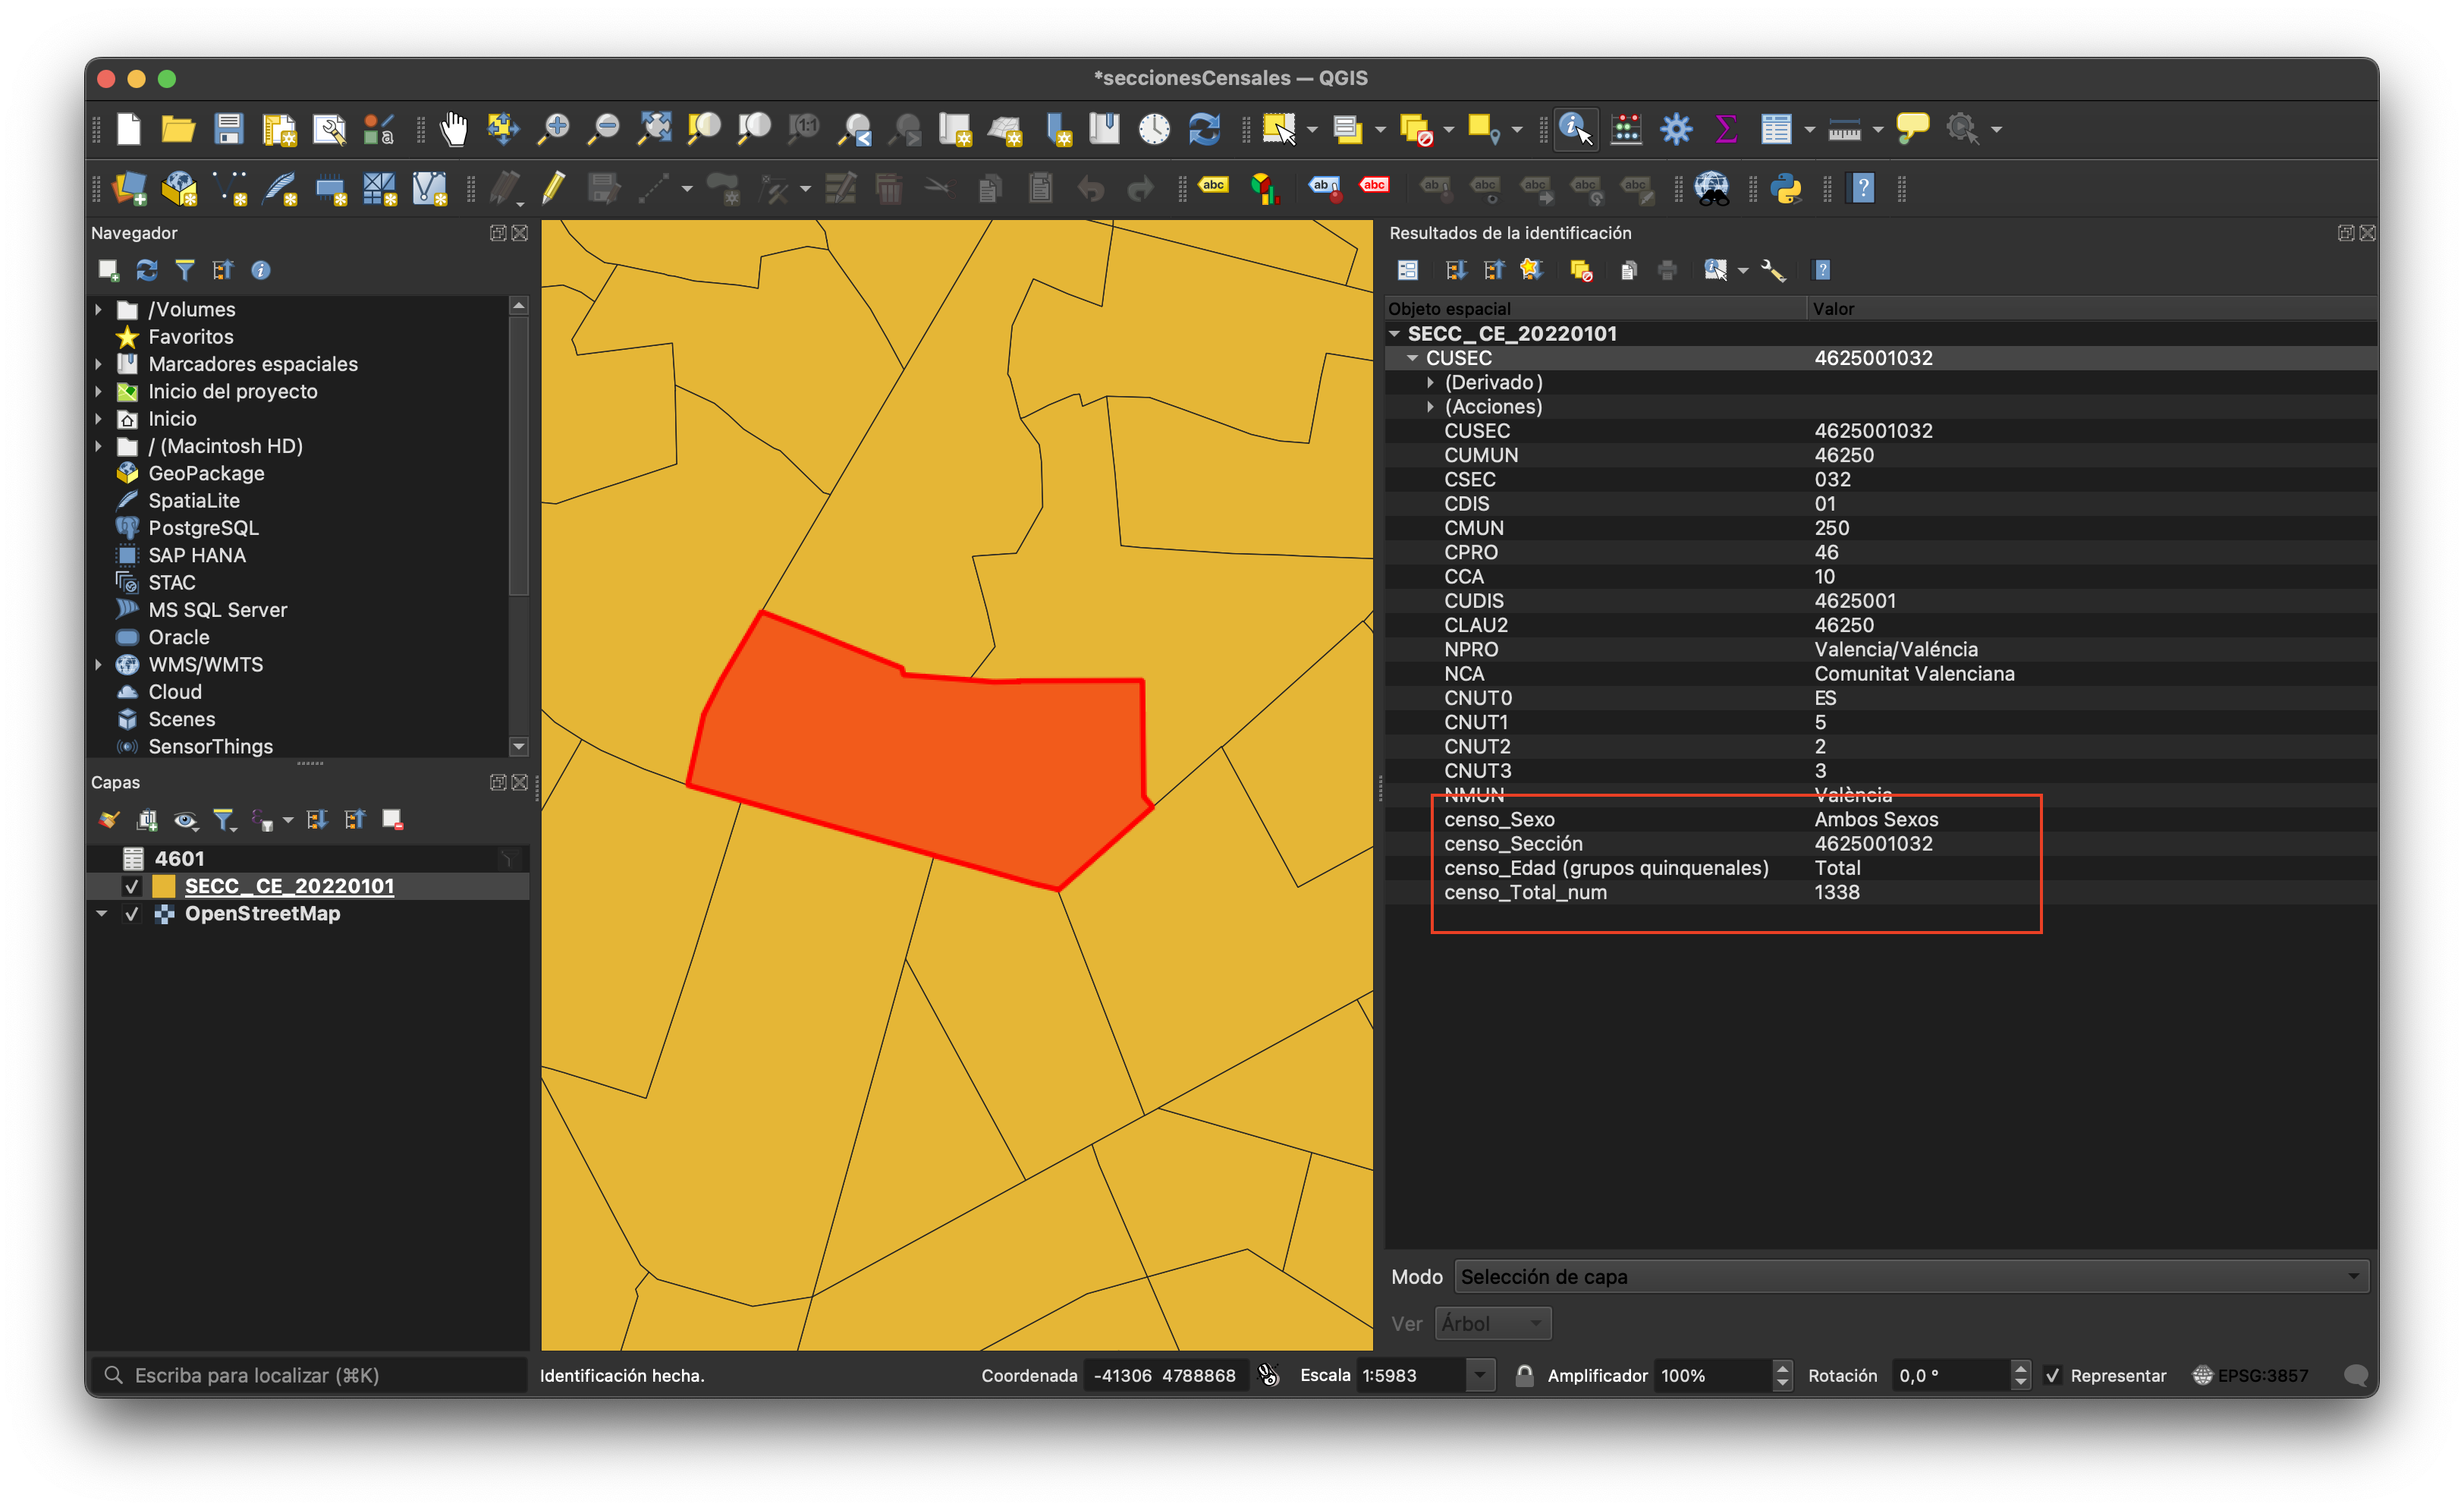Click the Statistical Summary sigma icon
2464x1510 pixels.
[x=1725, y=129]
